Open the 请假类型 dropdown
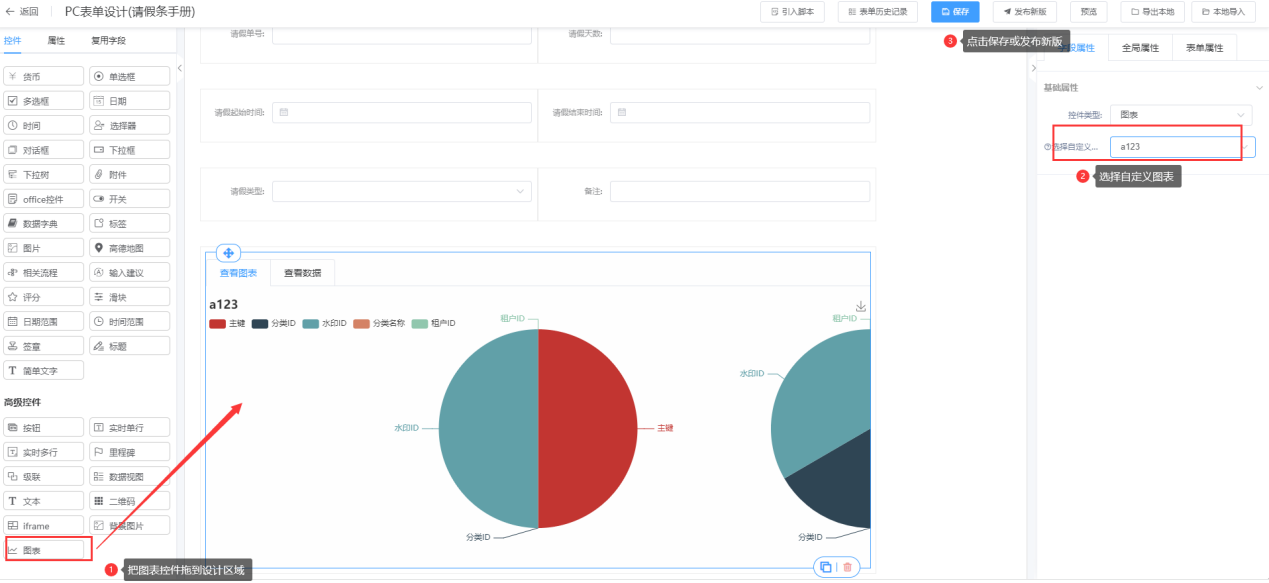Image resolution: width=1269 pixels, height=583 pixels. [x=402, y=190]
